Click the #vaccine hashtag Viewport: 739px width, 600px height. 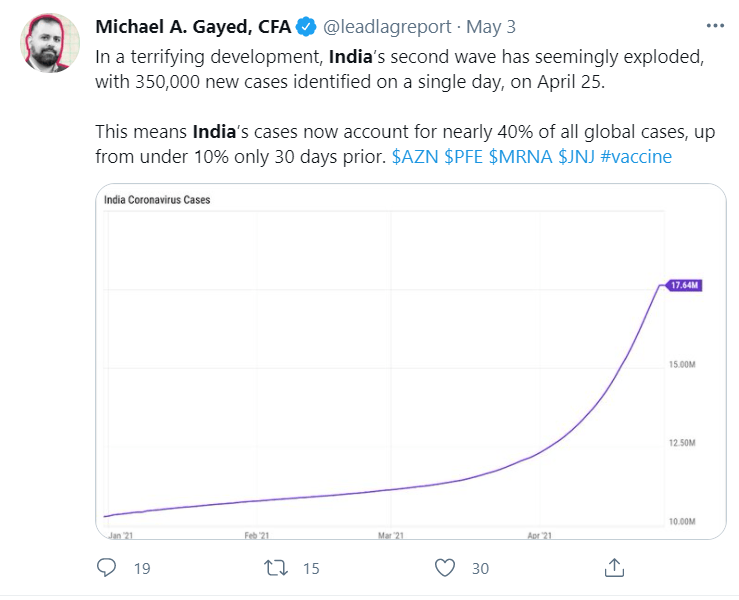tap(636, 157)
